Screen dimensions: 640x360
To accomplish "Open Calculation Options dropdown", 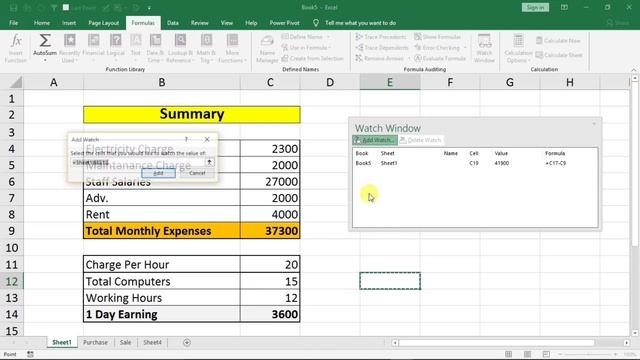I will [x=518, y=49].
